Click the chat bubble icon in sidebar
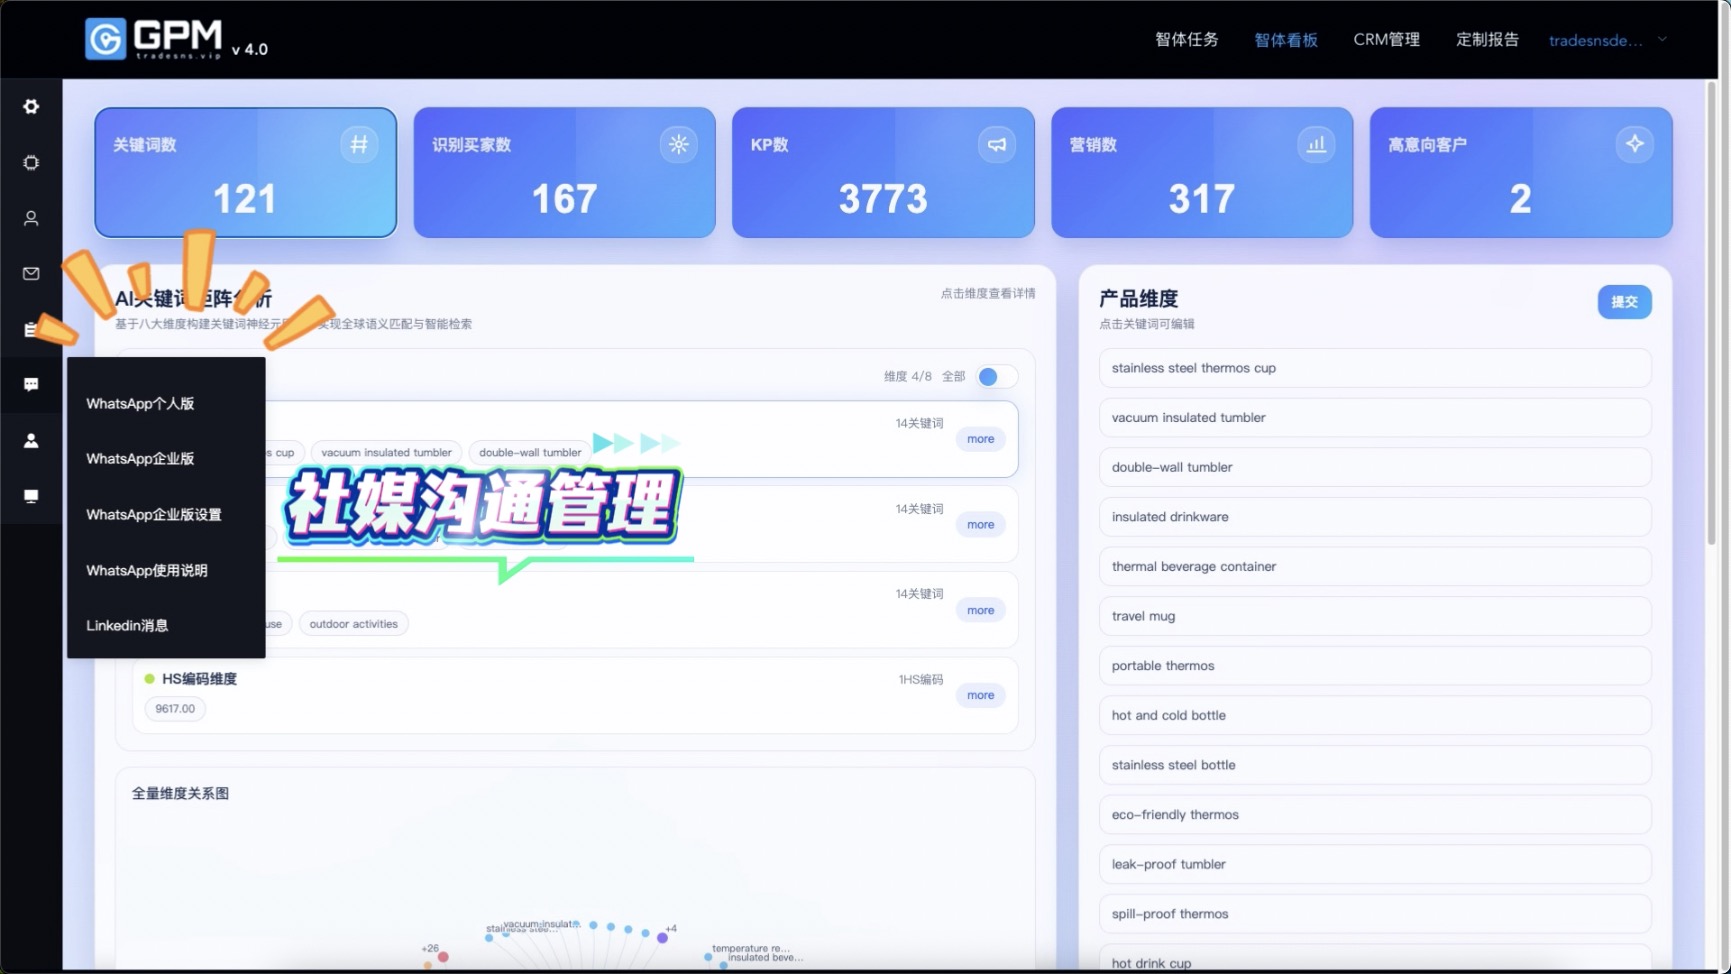Screen dimensions: 1731x974 click(x=31, y=385)
